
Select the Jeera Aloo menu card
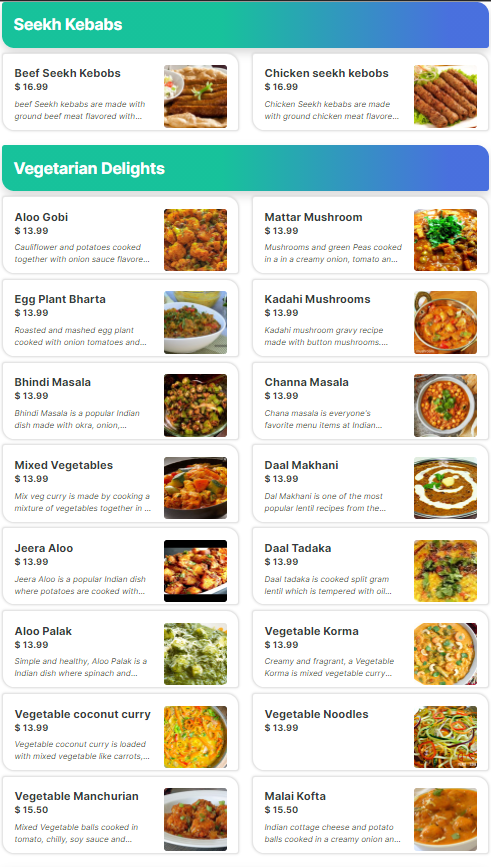tap(121, 566)
